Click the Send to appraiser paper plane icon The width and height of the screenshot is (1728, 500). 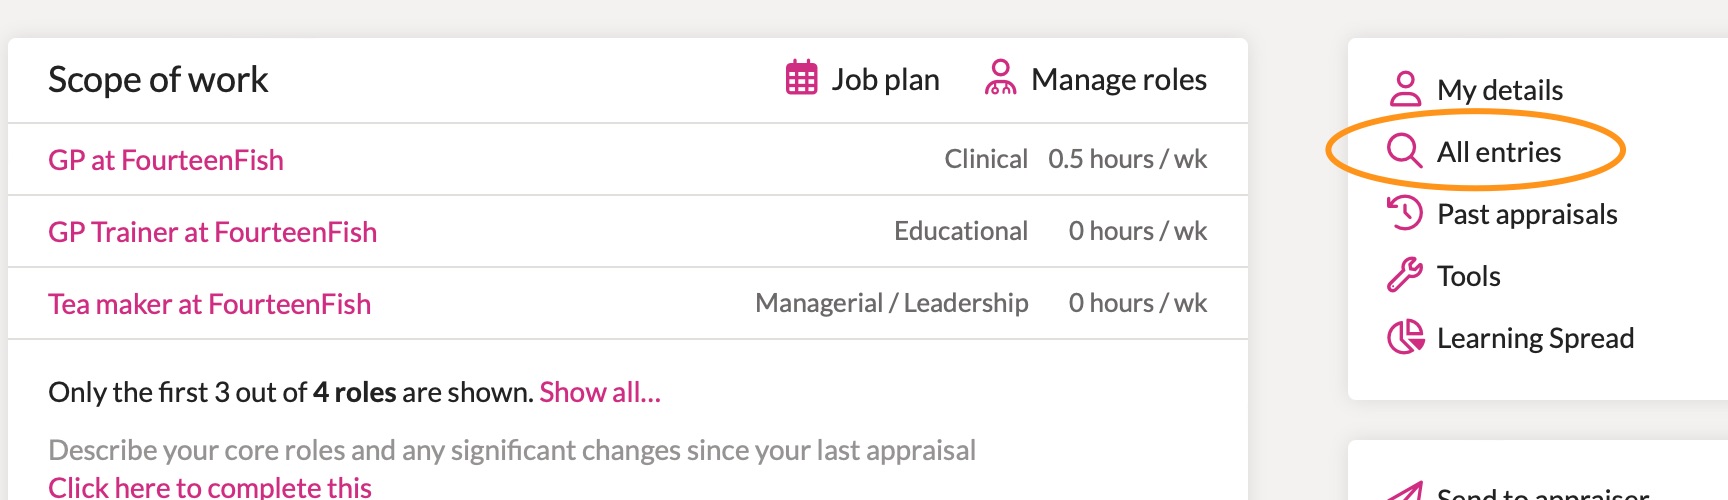(1405, 492)
